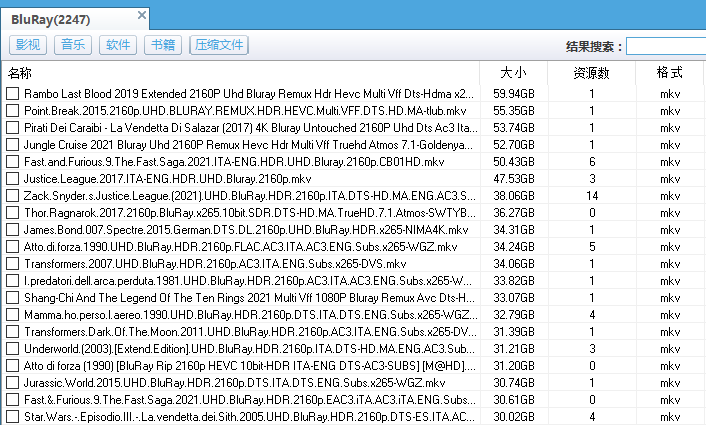Focus the 结果搜索 input field
The width and height of the screenshot is (706, 425).
tap(666, 46)
